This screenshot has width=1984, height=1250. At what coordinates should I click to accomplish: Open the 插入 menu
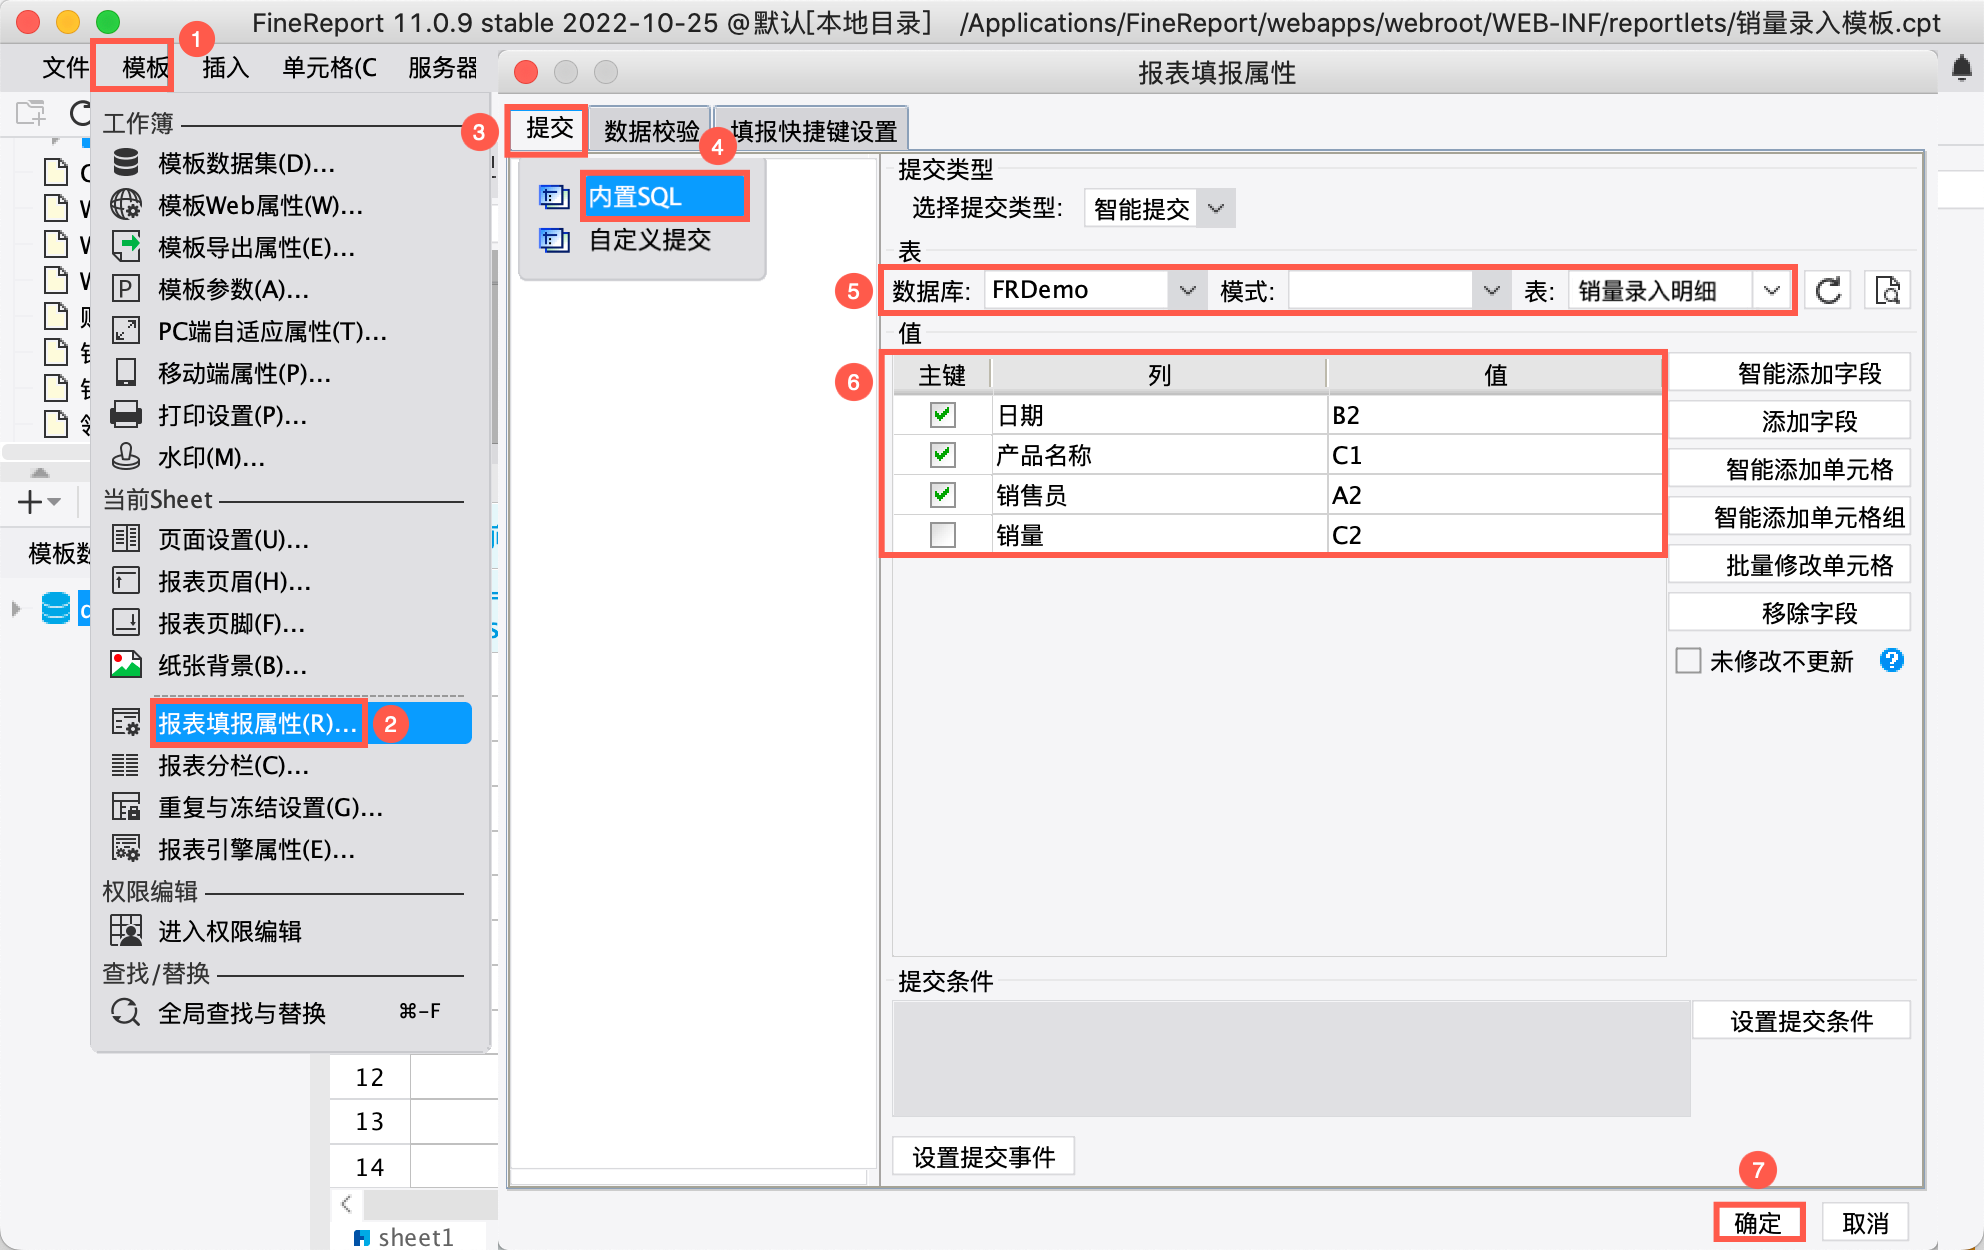pyautogui.click(x=225, y=68)
